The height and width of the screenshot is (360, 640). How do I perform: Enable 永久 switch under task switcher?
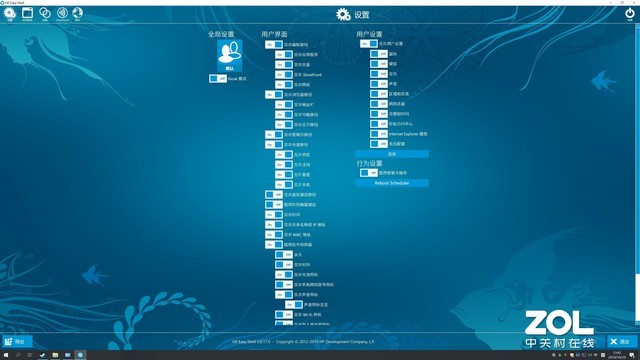coord(284,255)
